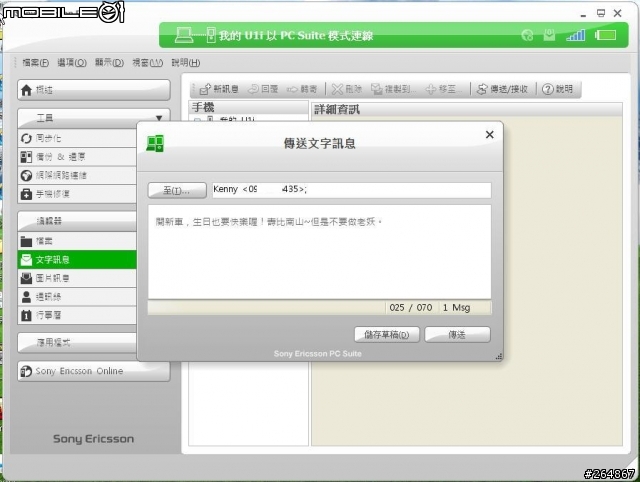This screenshot has width=640, height=482.
Task: Click the 手機 column header
Action: click(248, 107)
